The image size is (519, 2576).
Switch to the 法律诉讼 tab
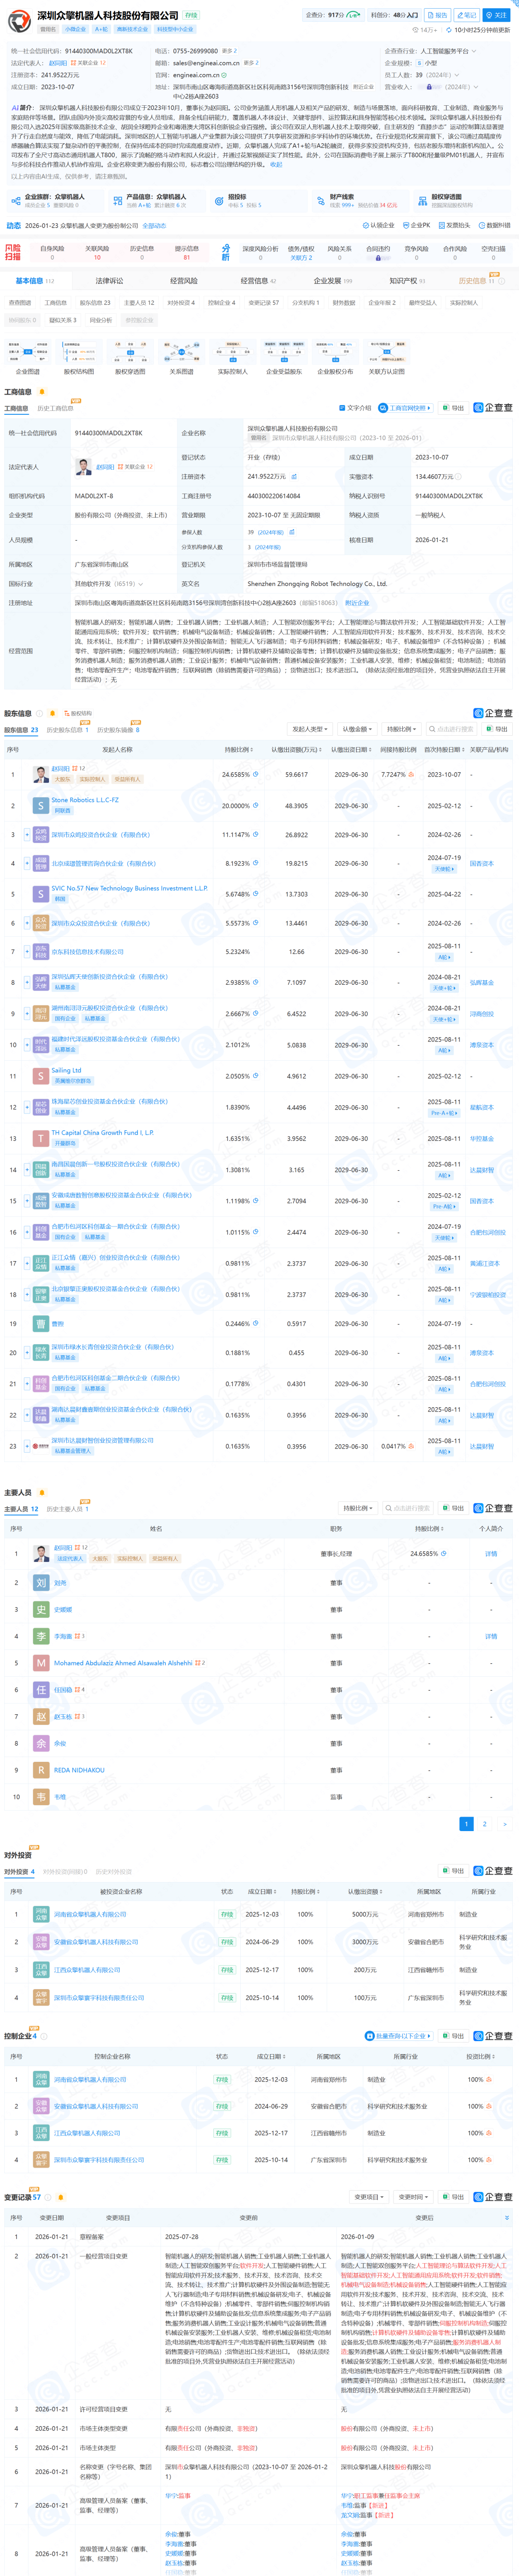[x=108, y=281]
